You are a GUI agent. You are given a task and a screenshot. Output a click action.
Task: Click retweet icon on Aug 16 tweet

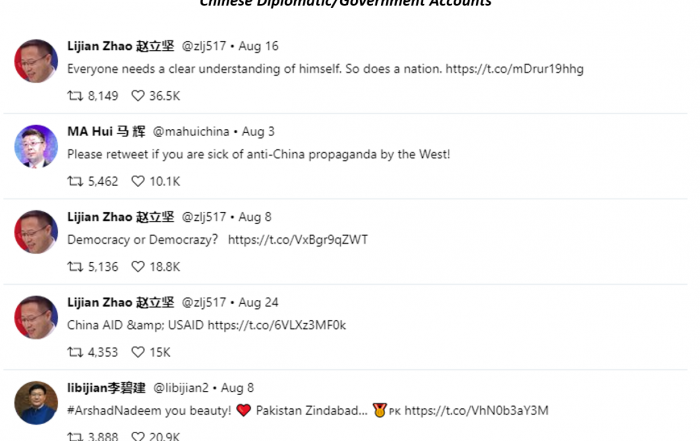75,96
